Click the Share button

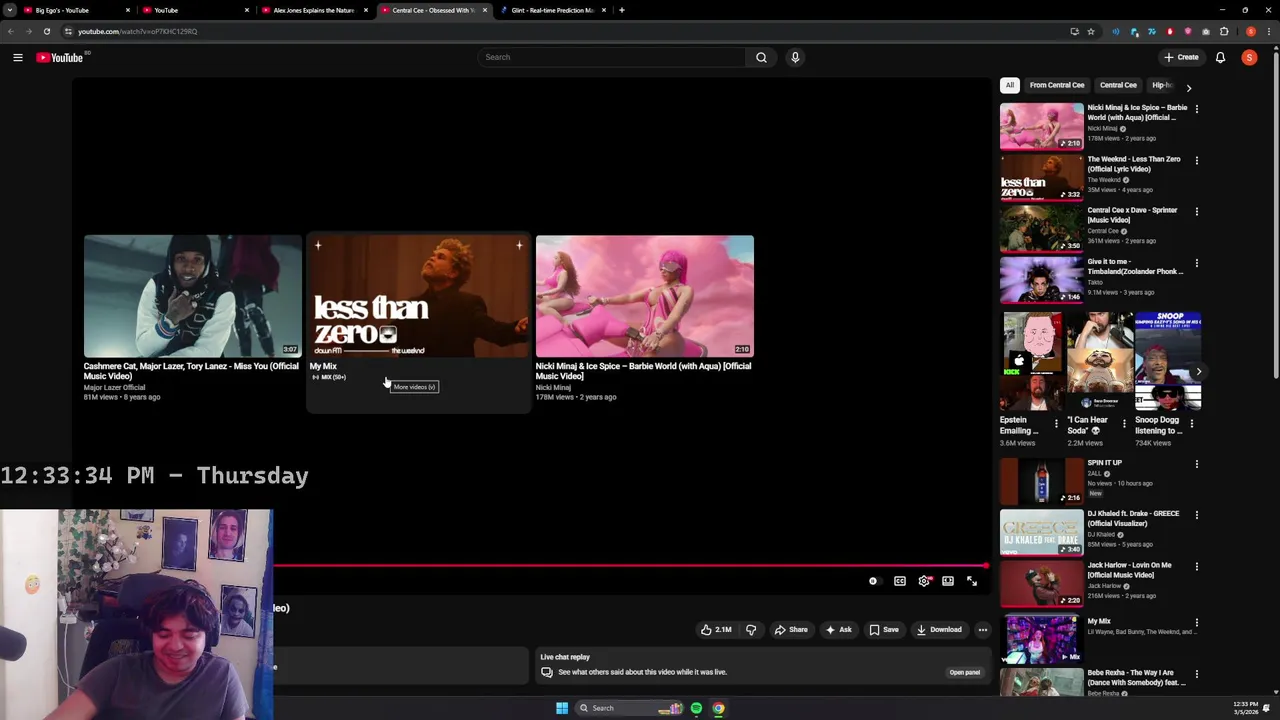click(x=790, y=630)
